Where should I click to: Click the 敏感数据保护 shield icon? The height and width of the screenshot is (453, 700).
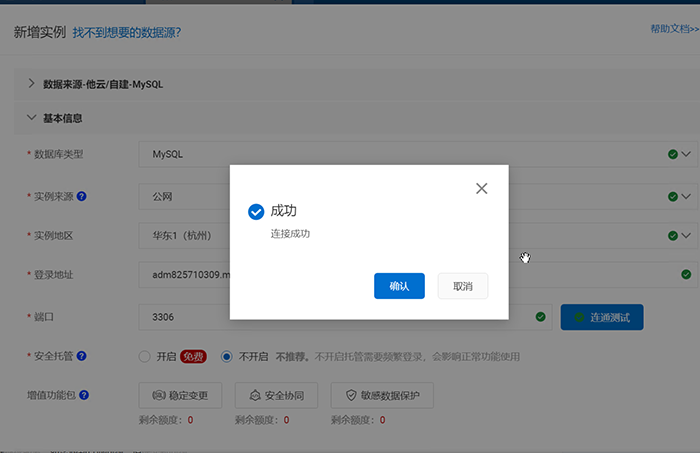[351, 395]
